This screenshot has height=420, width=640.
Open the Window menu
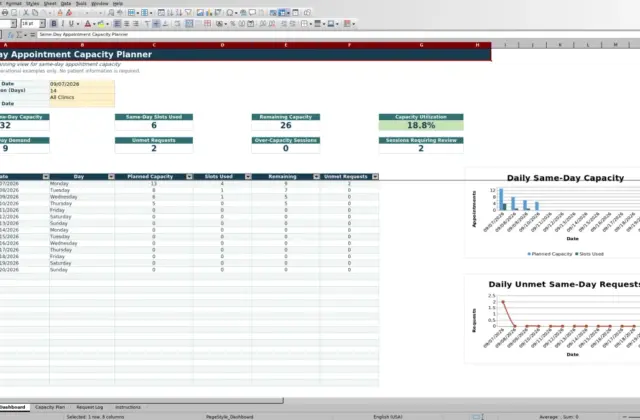coord(100,3)
